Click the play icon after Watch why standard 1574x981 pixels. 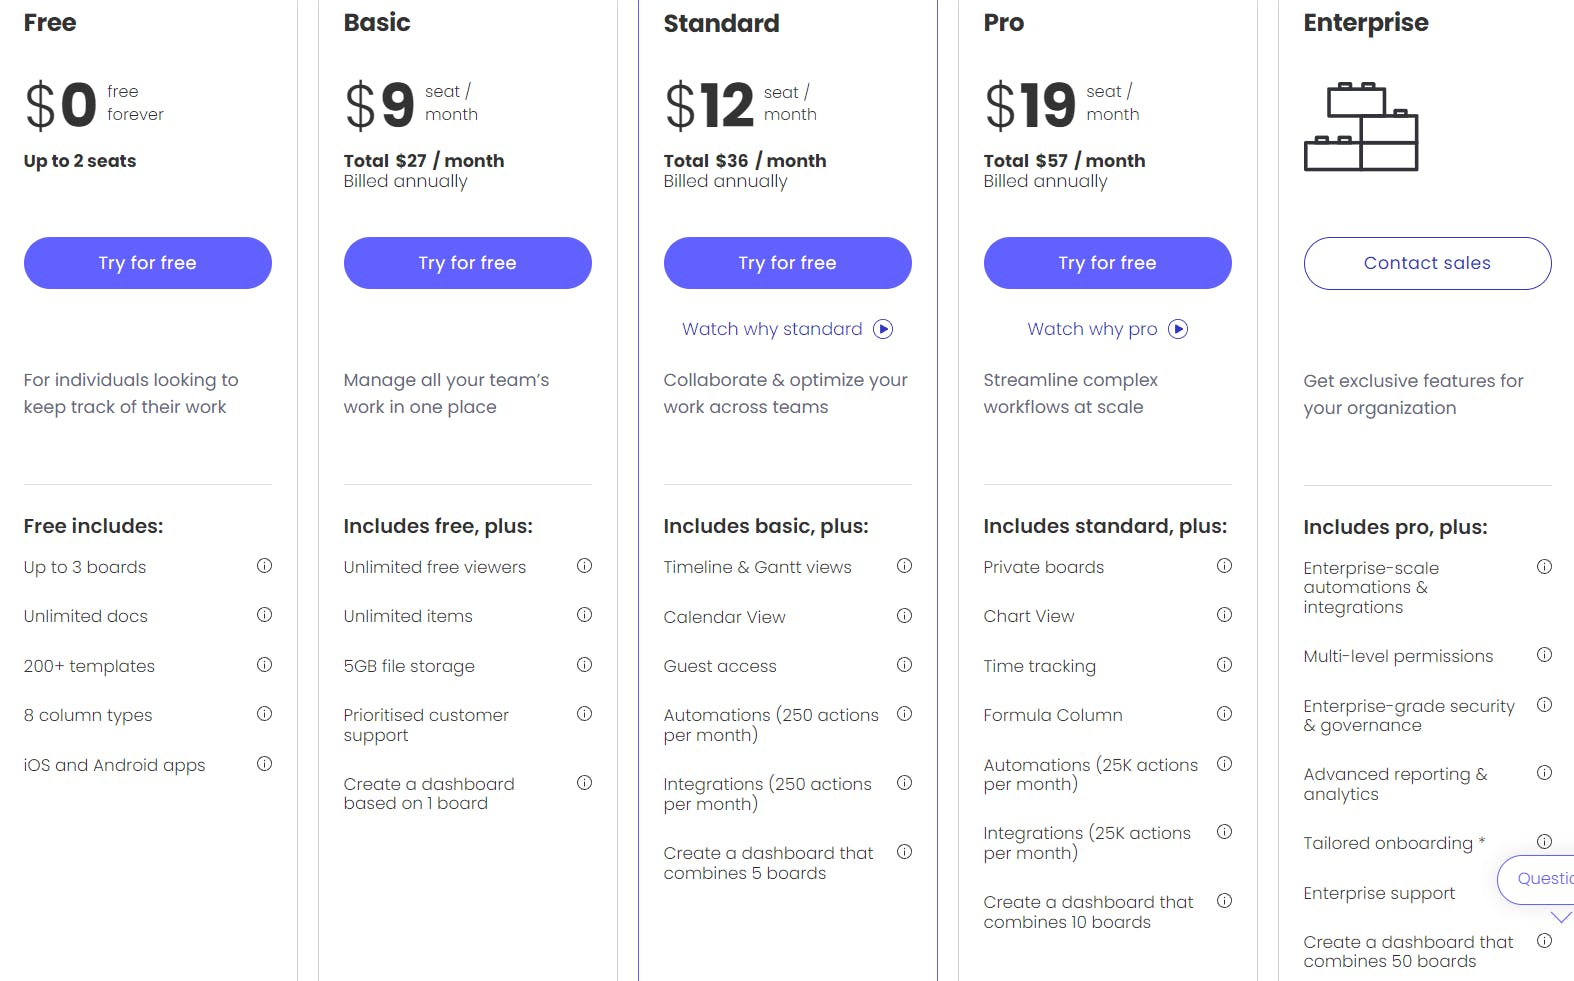point(883,329)
